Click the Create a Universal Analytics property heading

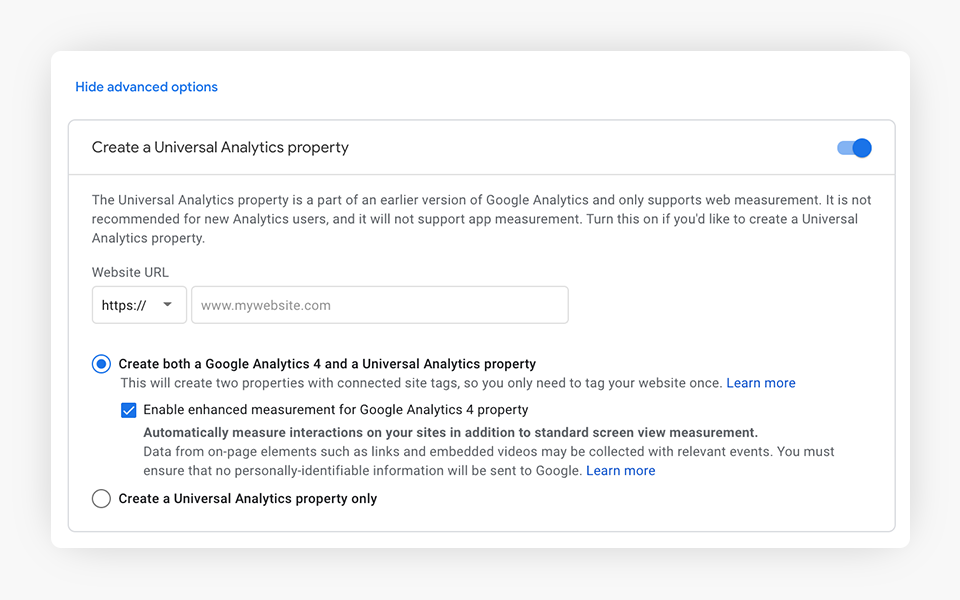point(220,147)
